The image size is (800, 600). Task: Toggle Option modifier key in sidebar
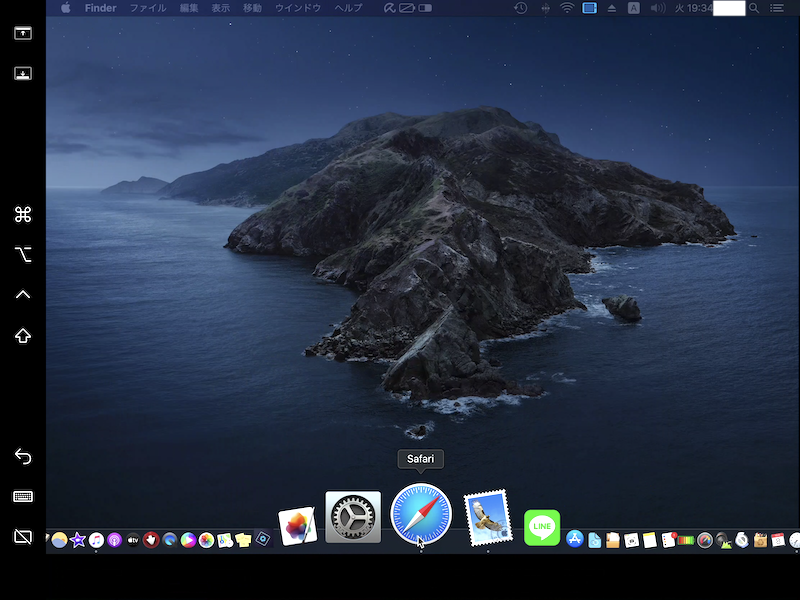coord(23,254)
